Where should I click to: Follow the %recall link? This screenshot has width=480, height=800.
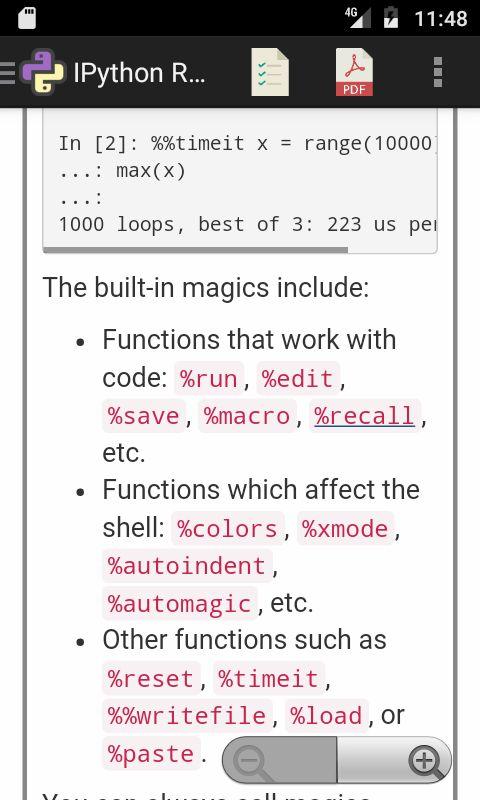[x=364, y=415]
